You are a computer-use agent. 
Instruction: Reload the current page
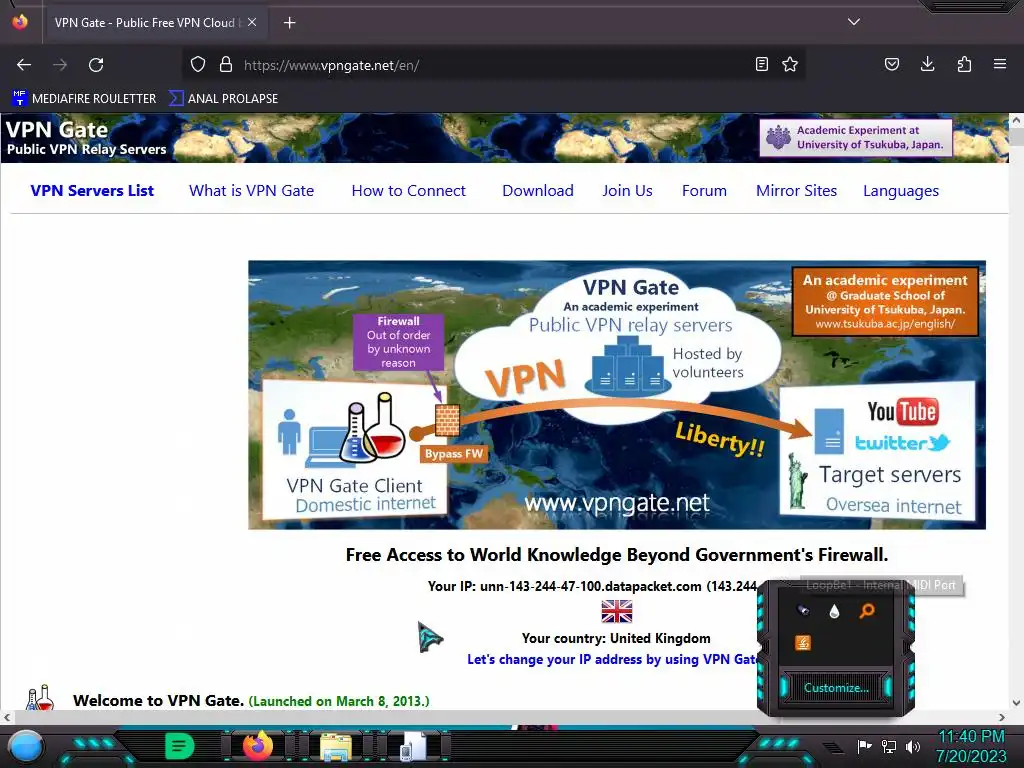pos(96,65)
